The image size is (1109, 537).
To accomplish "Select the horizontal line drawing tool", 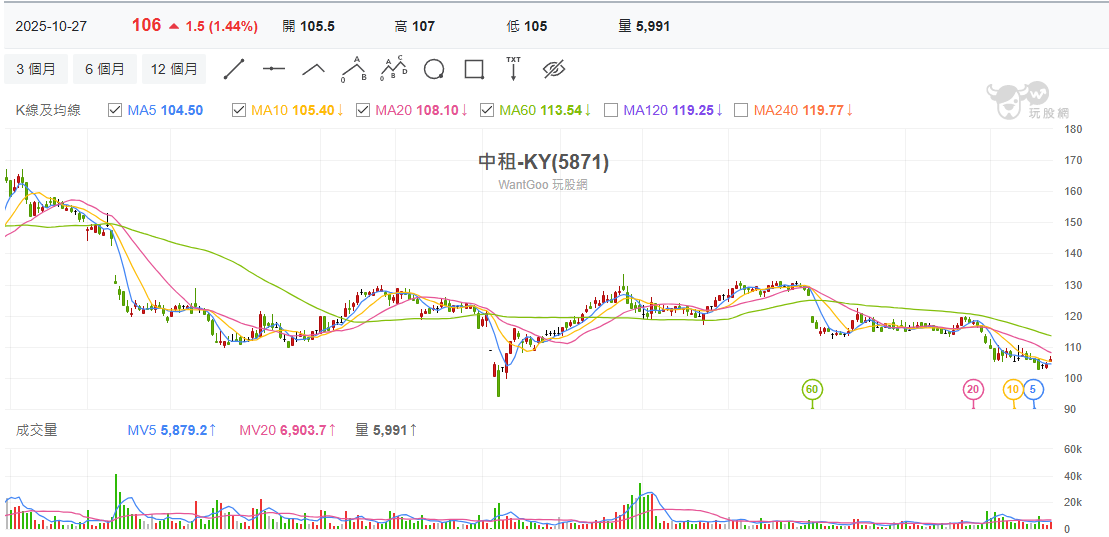I will pos(274,69).
